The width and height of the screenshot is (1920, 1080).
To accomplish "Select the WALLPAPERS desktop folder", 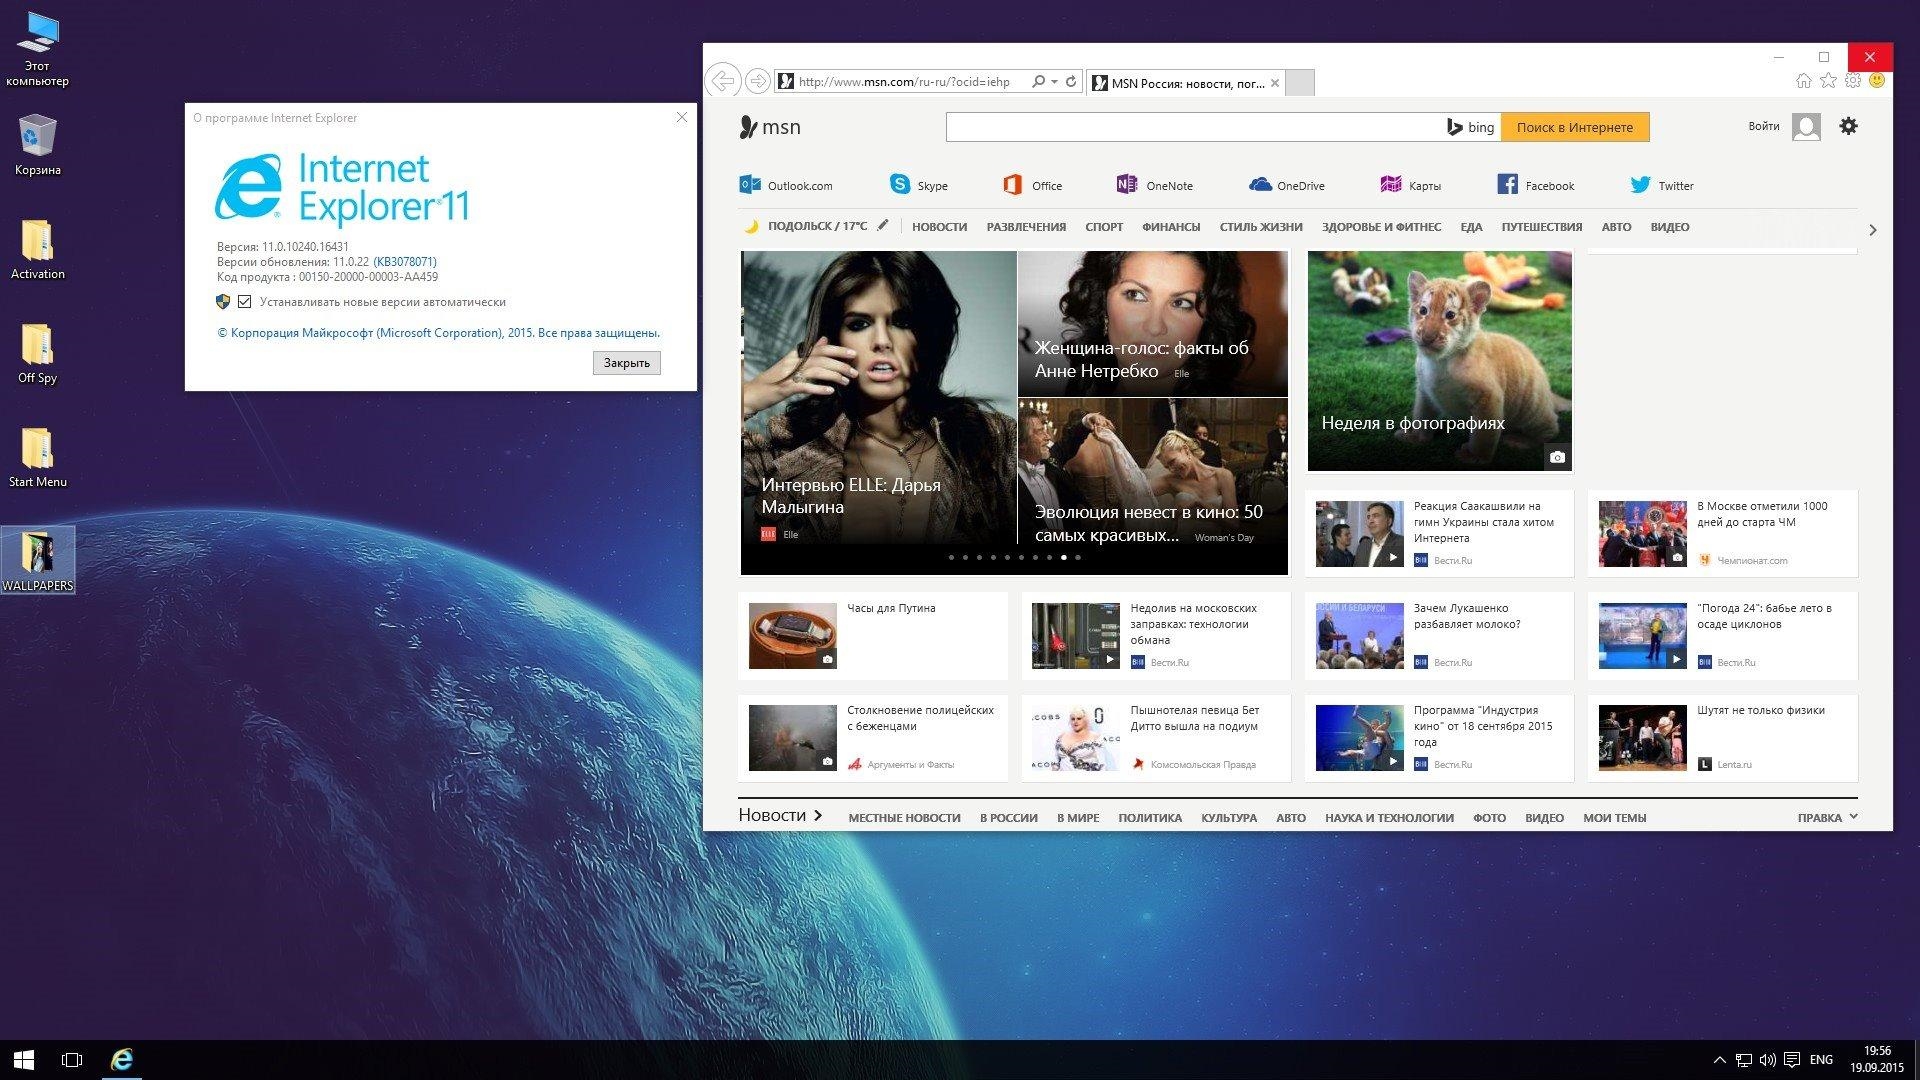I will [38, 560].
